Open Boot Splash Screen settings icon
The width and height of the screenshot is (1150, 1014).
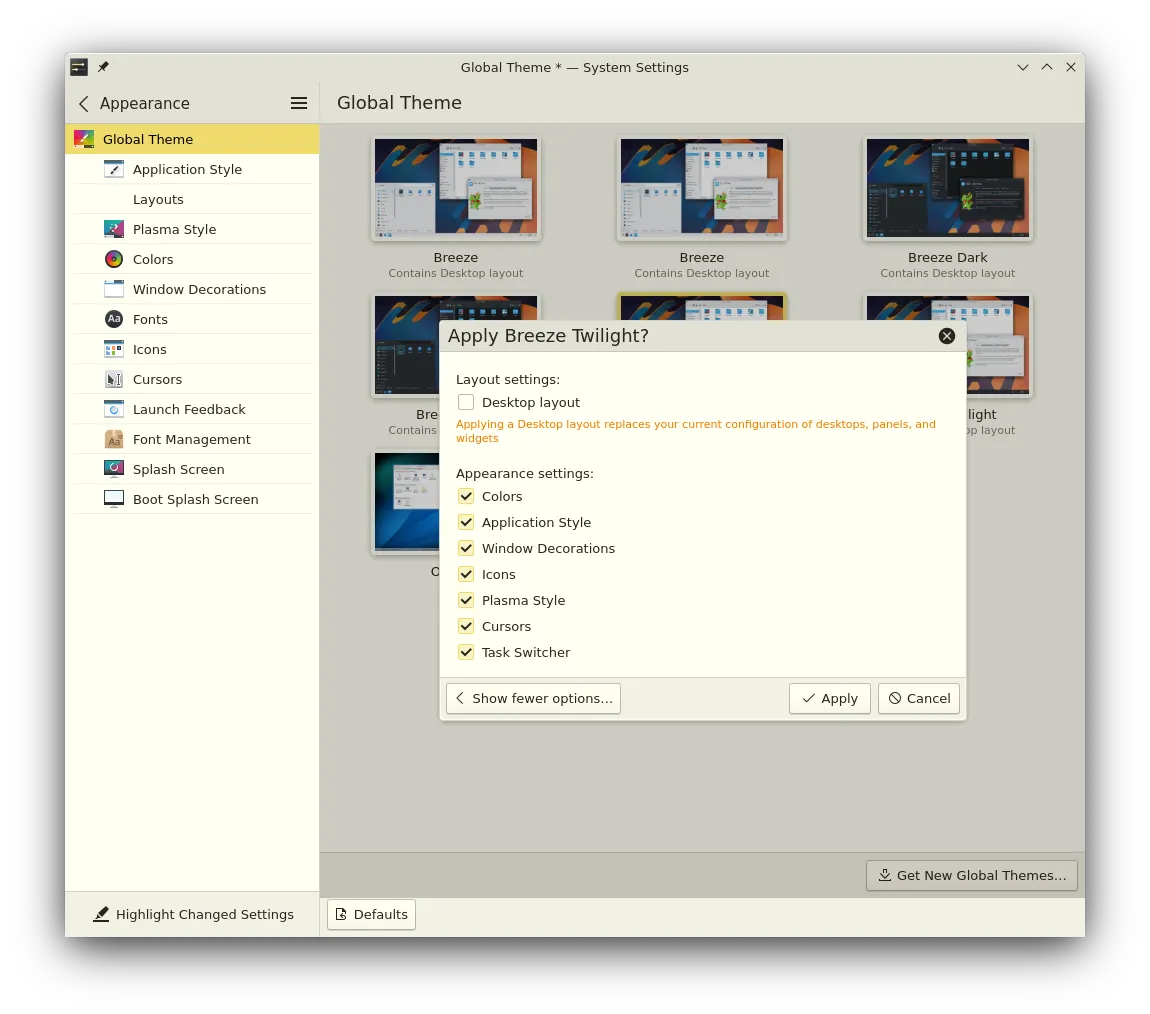pos(113,499)
